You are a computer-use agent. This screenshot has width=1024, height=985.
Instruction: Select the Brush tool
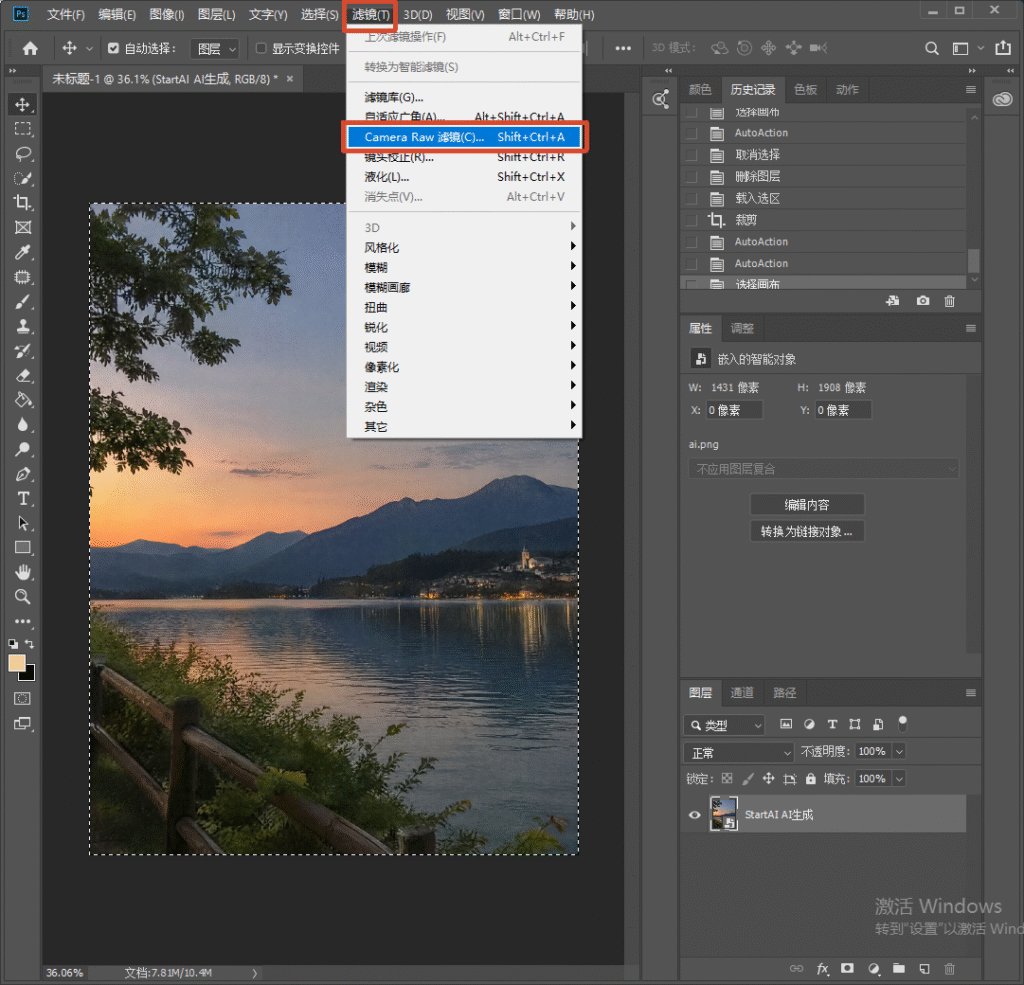click(23, 302)
